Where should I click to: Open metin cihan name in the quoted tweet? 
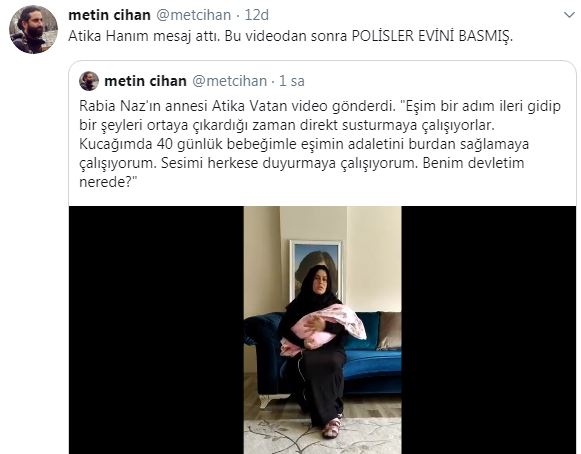(x=145, y=81)
